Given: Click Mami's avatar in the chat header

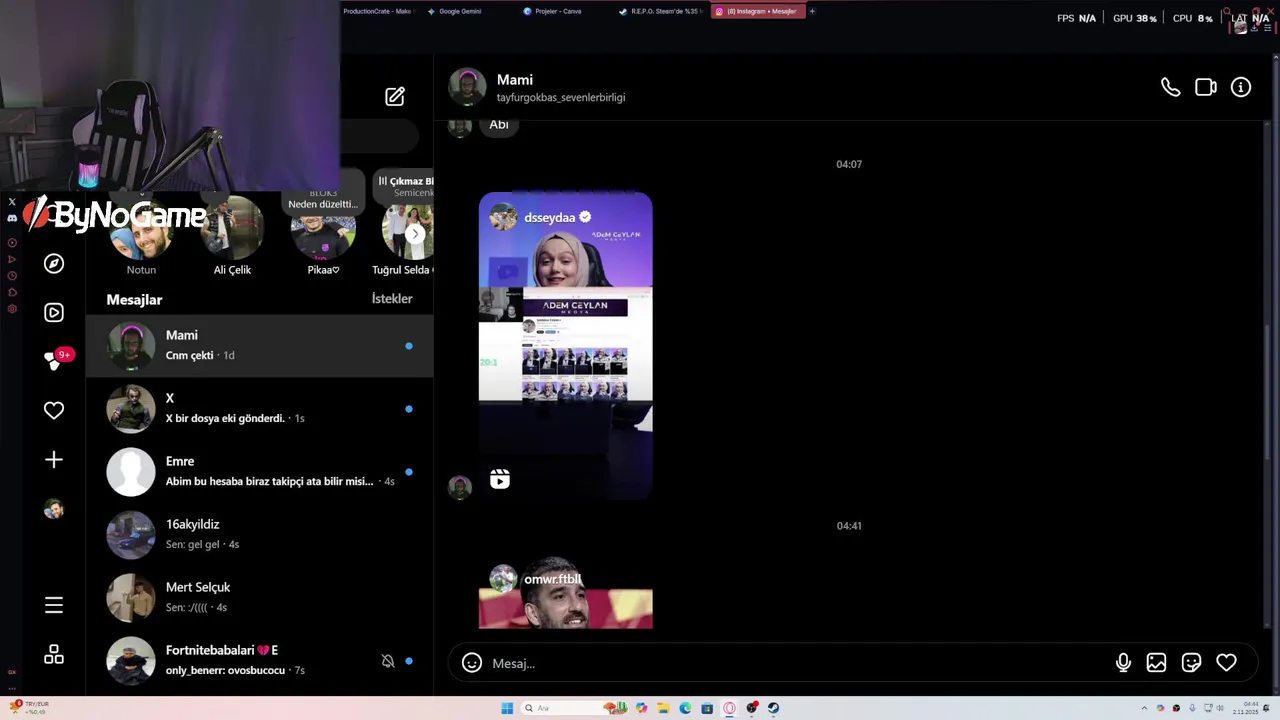Looking at the screenshot, I should click(x=467, y=87).
